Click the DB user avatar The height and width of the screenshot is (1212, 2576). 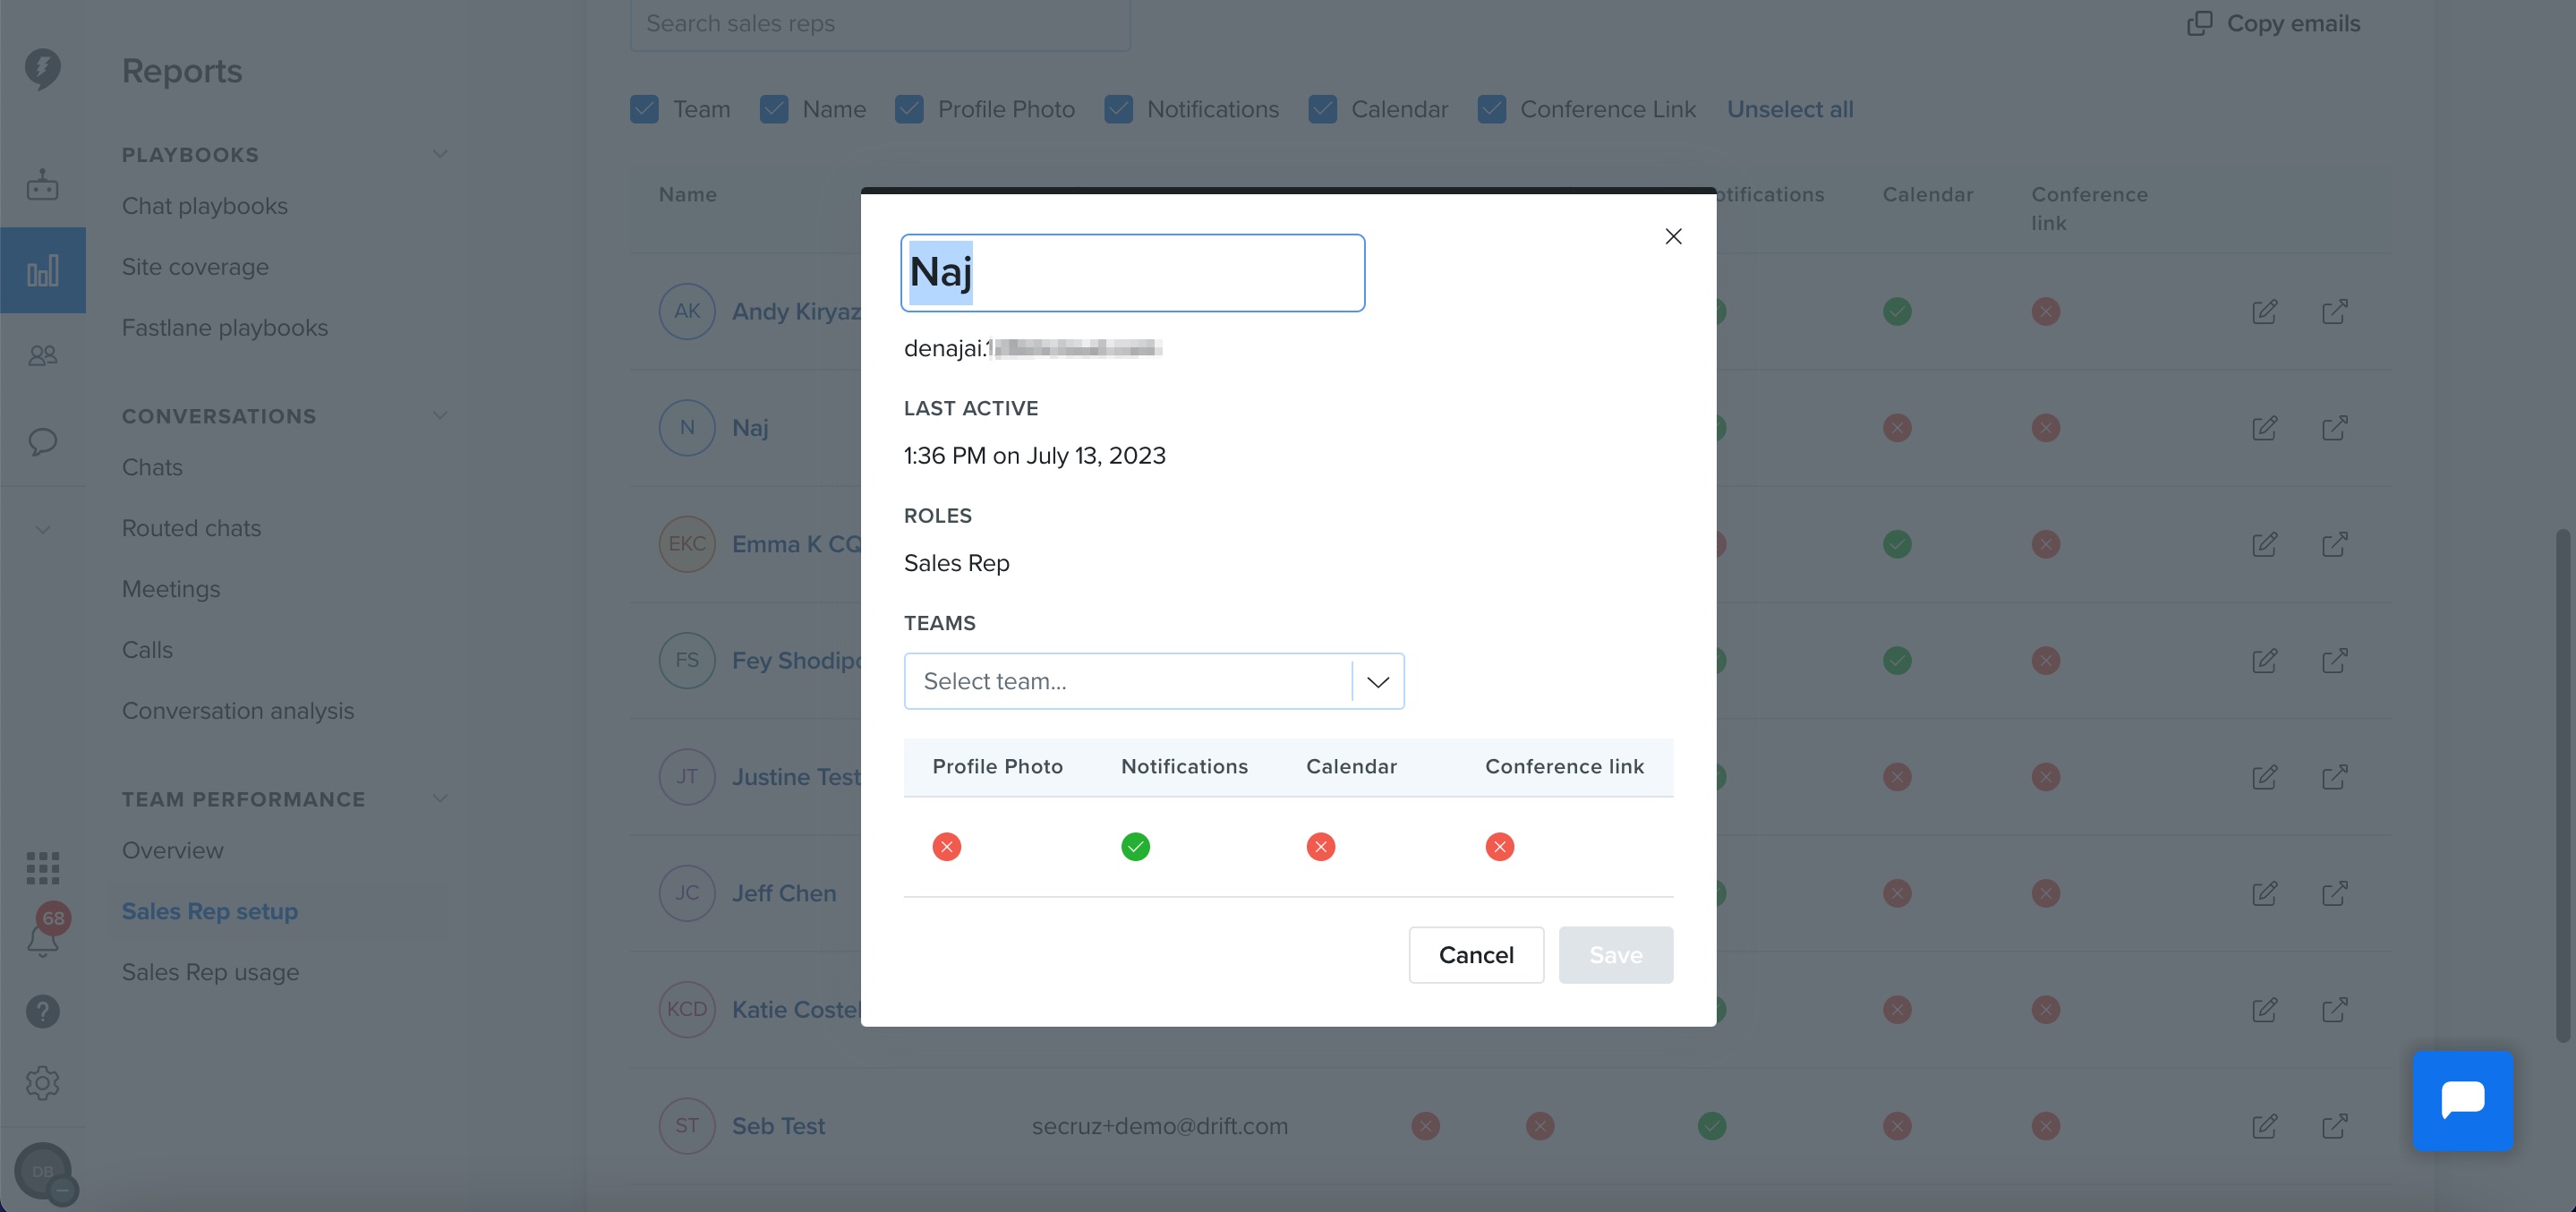[x=43, y=1171]
